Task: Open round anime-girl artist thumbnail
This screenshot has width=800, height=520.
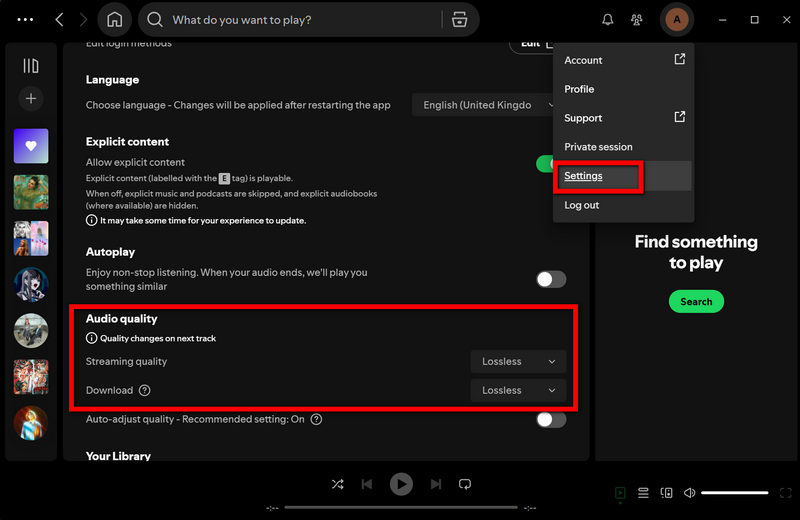Action: point(31,284)
